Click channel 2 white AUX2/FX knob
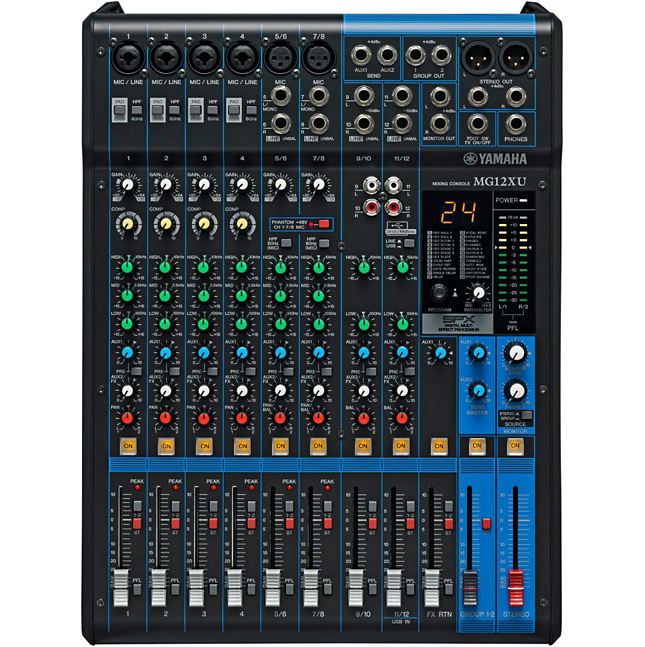 pyautogui.click(x=165, y=391)
